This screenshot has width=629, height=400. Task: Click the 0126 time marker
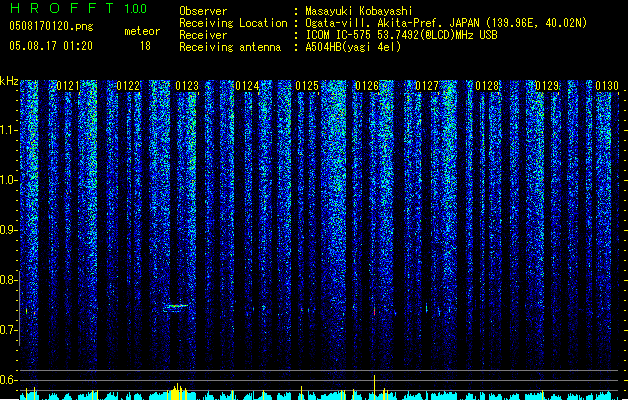click(x=367, y=86)
